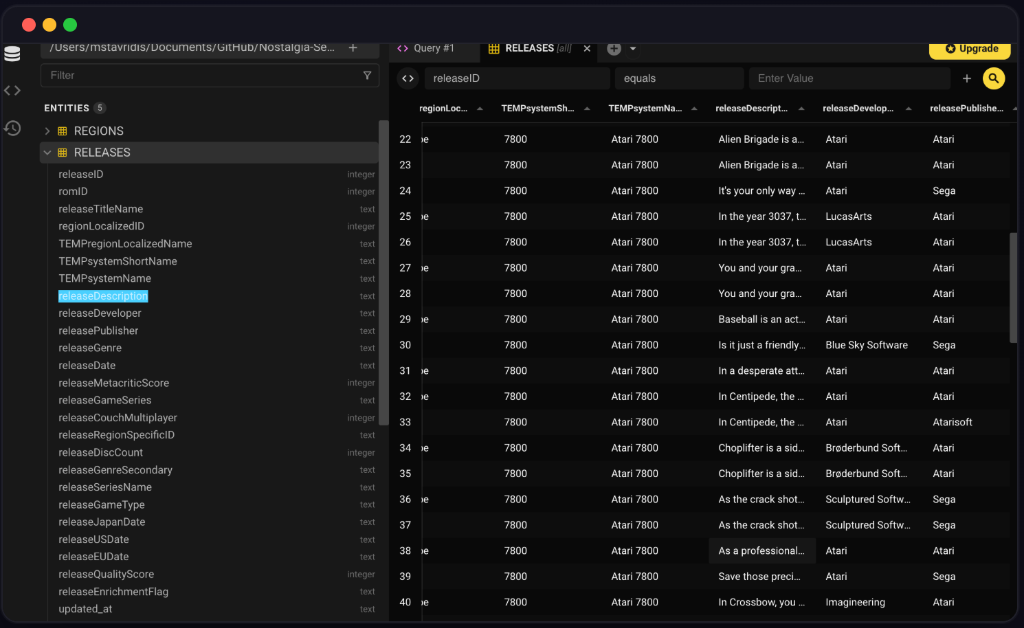Viewport: 1024px width, 628px height.
Task: Click the 'Baseball is an act...' cell
Action: pos(761,319)
